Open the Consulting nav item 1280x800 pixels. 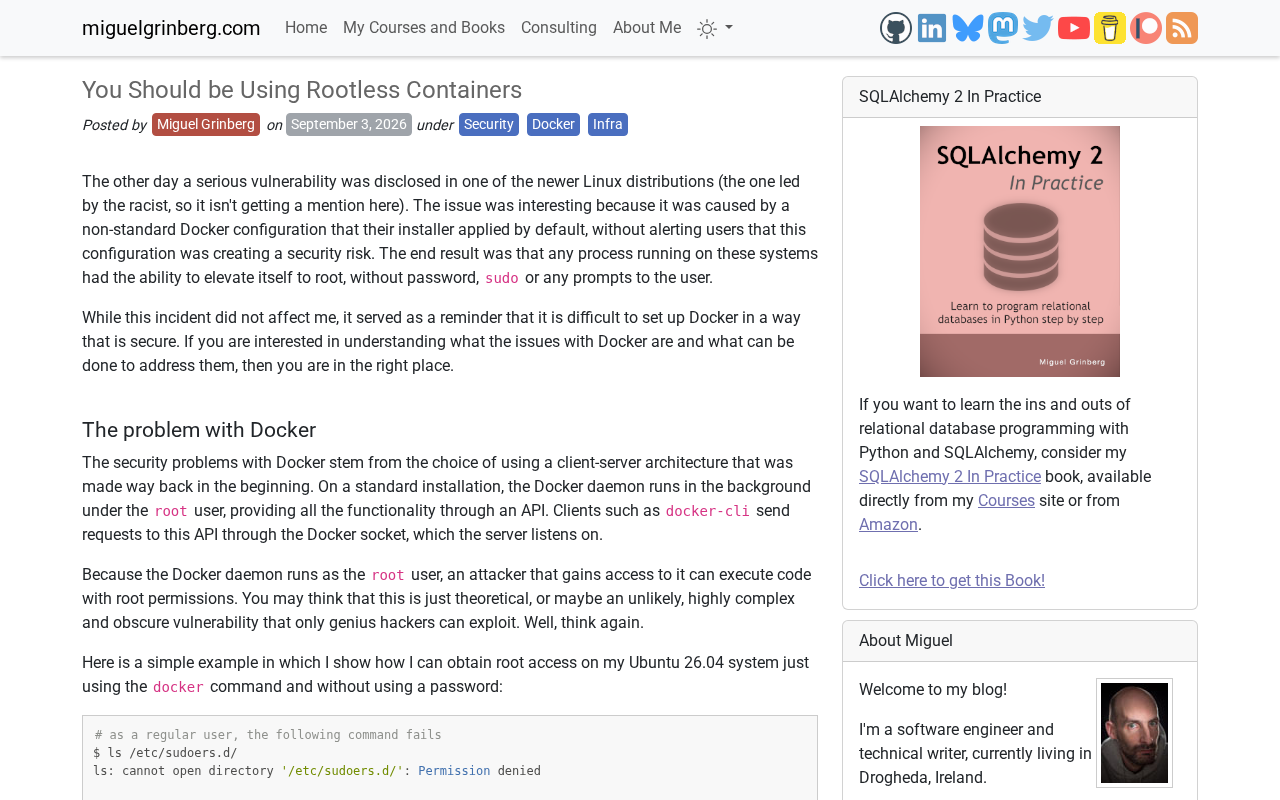pyautogui.click(x=559, y=28)
